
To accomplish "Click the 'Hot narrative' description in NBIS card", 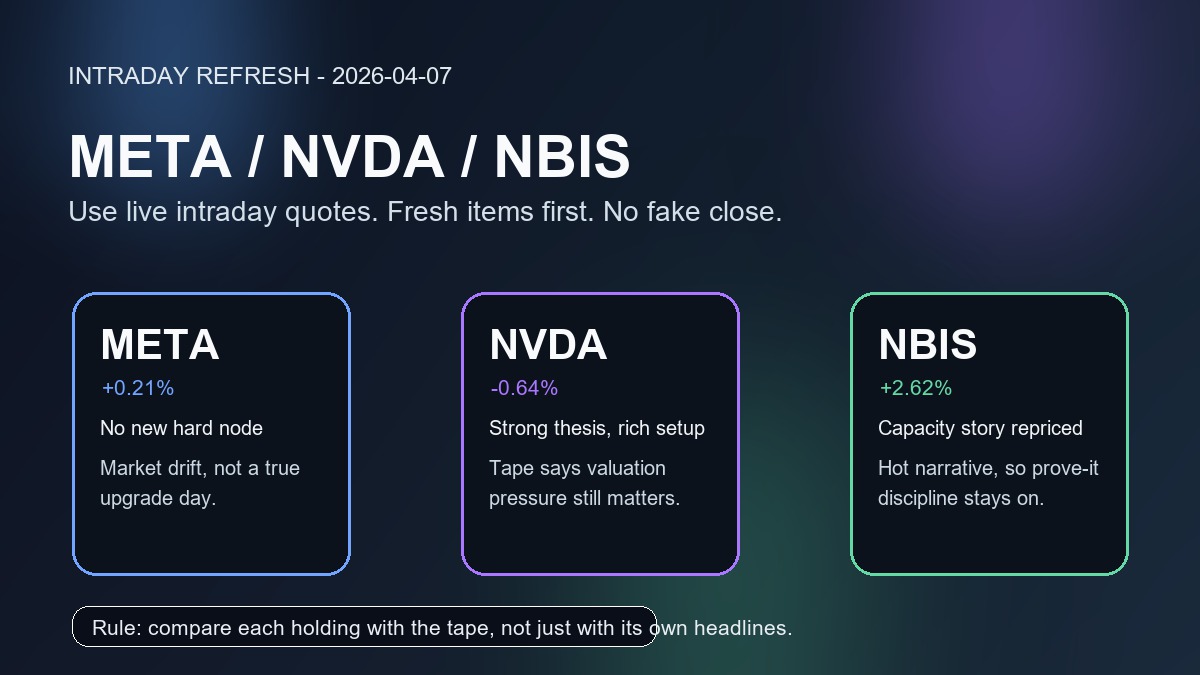I will click(988, 483).
